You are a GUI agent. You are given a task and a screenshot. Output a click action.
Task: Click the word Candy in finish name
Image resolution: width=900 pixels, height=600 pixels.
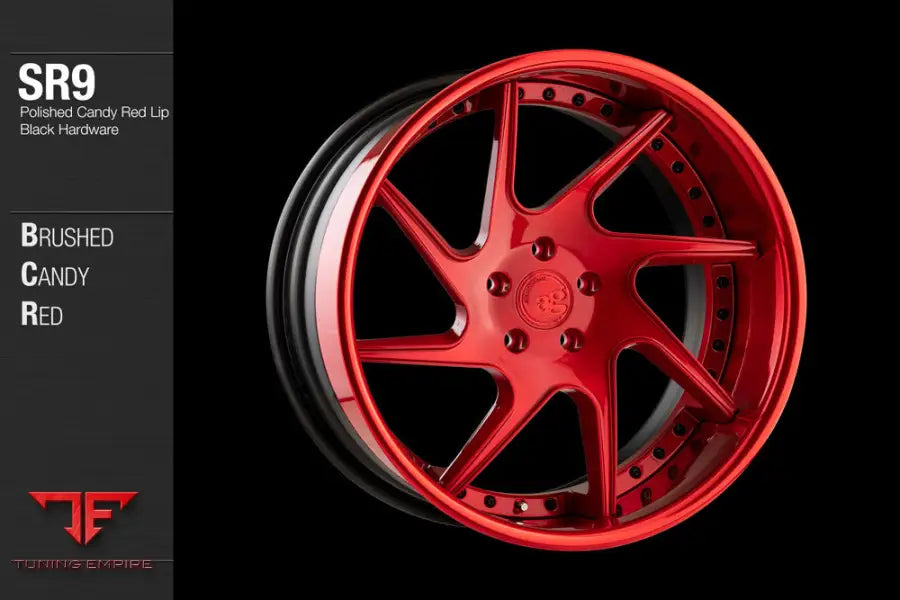55,275
